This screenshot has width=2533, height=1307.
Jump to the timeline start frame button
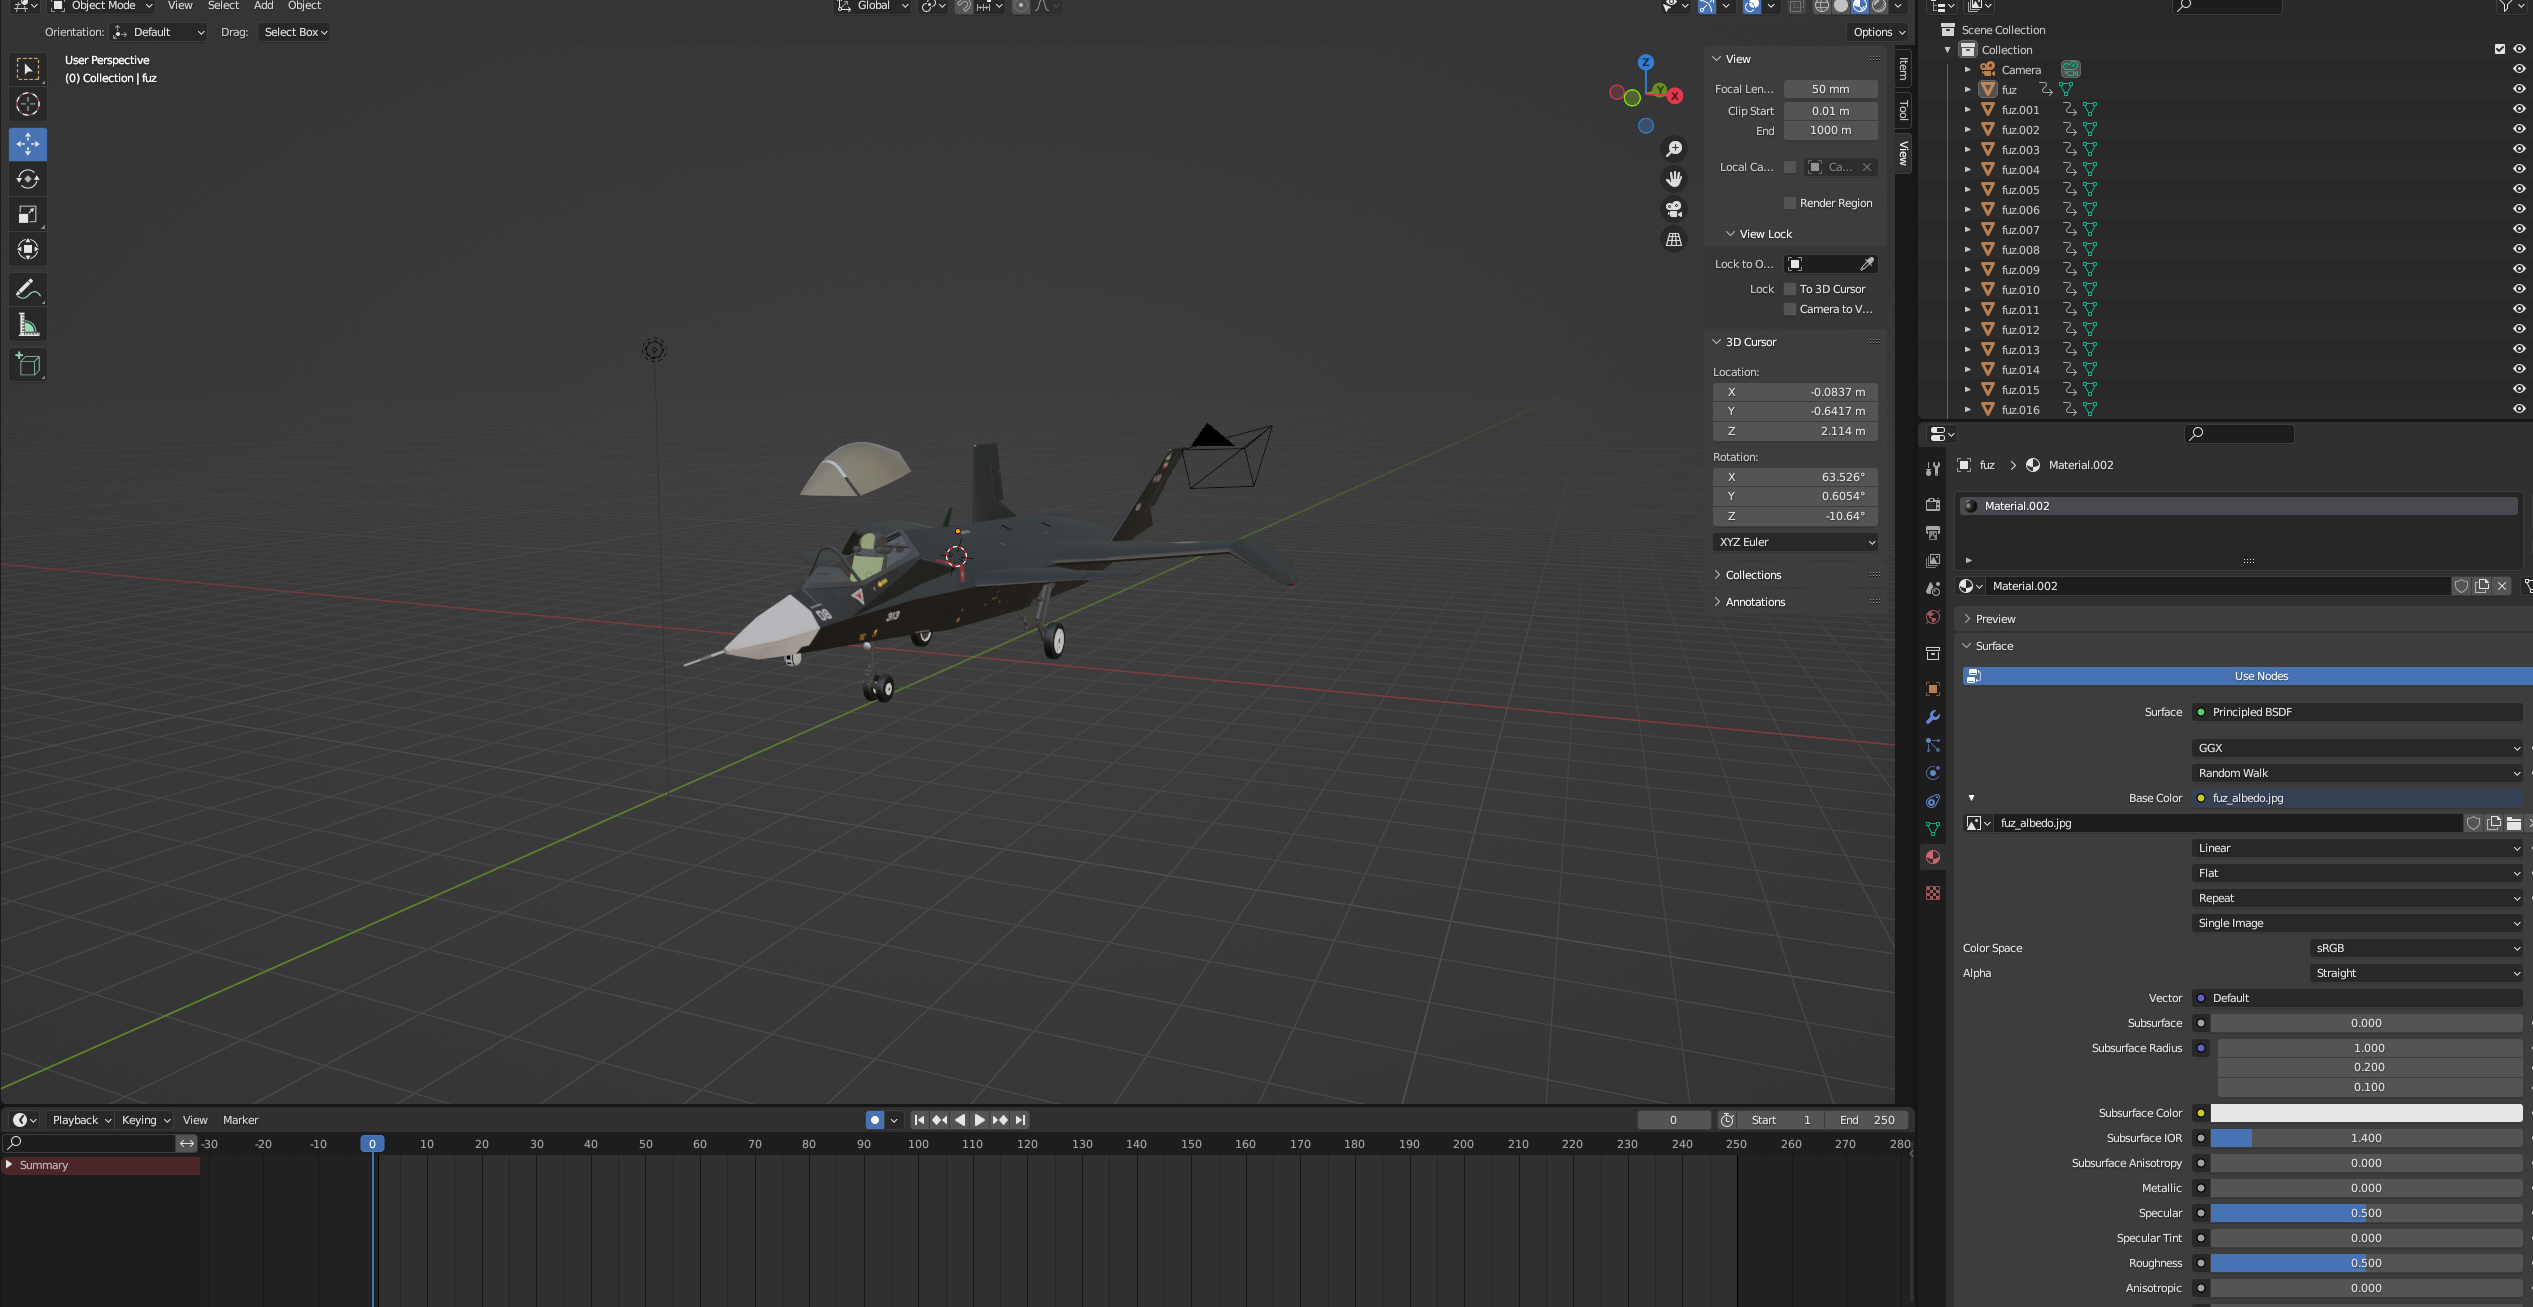click(919, 1120)
